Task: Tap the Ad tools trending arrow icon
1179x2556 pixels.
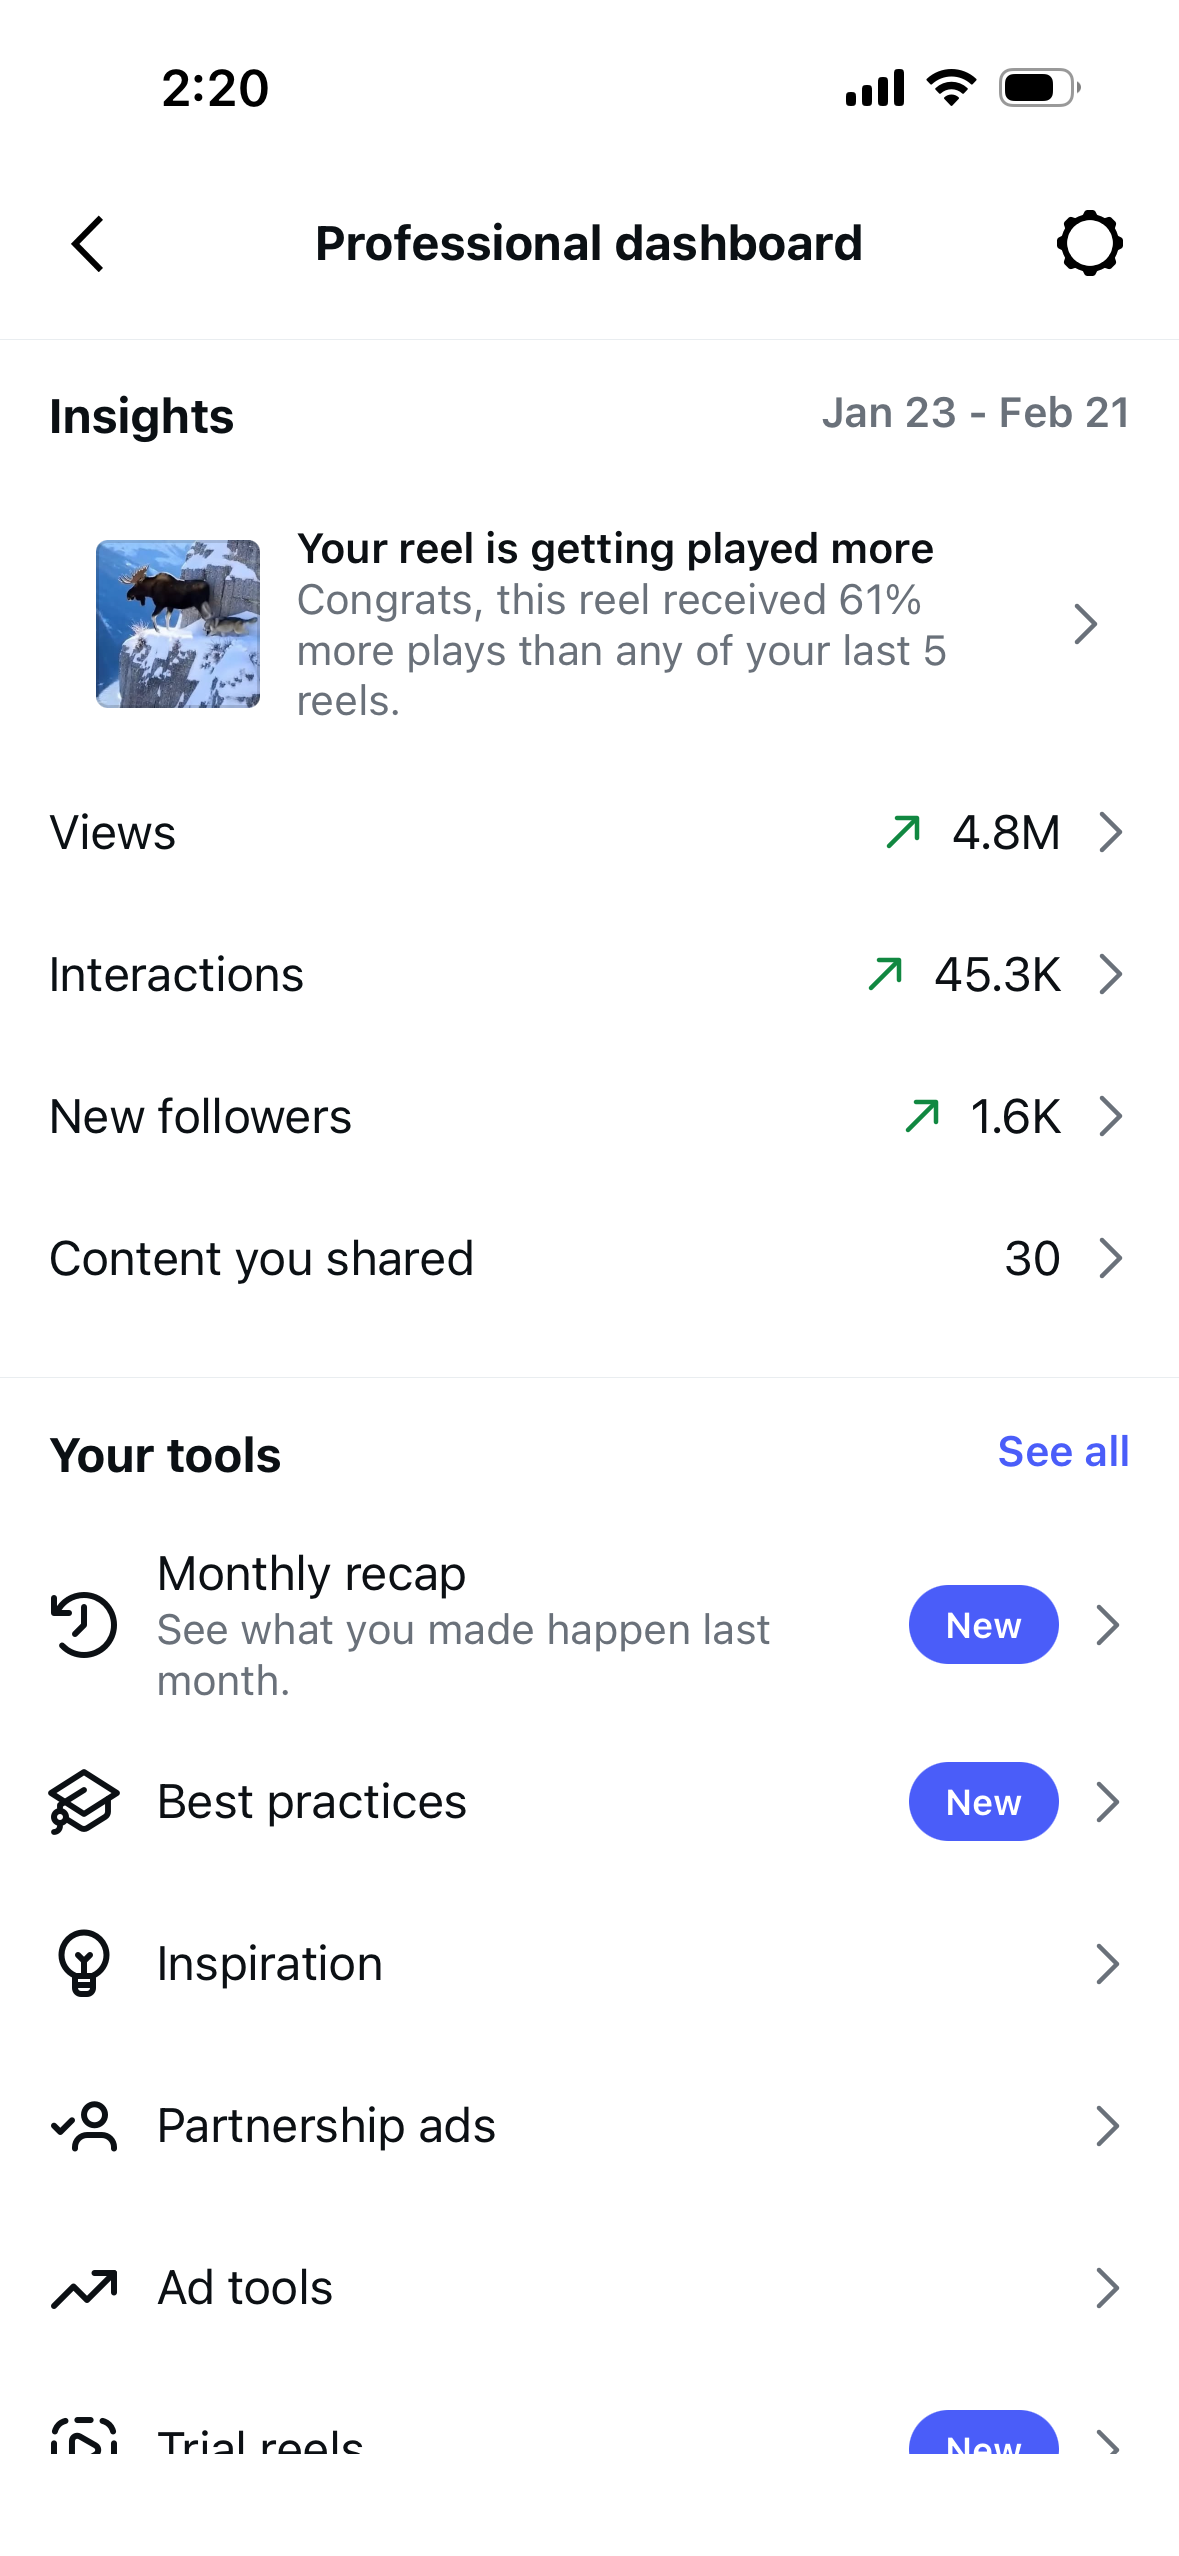Action: (84, 2287)
